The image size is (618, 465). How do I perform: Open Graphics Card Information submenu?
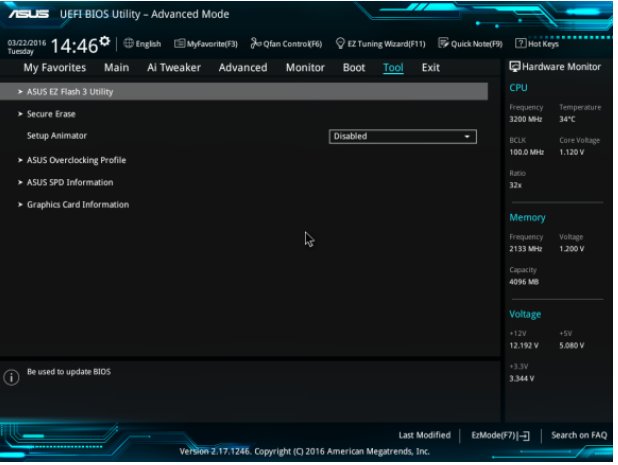[x=77, y=205]
